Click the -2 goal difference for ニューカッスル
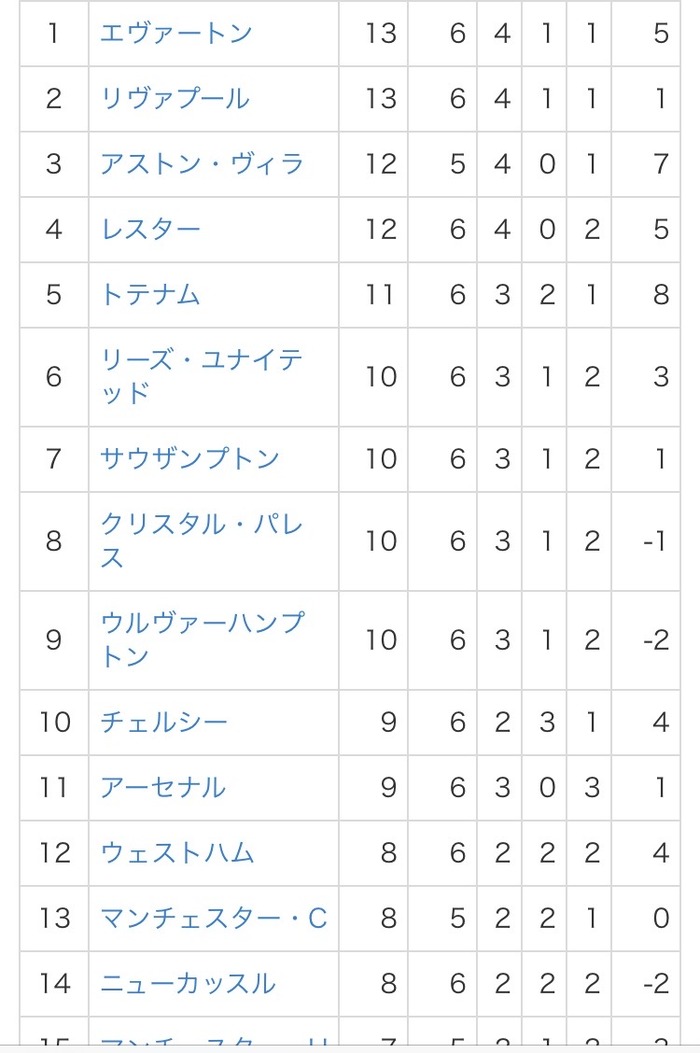Viewport: 700px width, 1053px height. [x=646, y=984]
